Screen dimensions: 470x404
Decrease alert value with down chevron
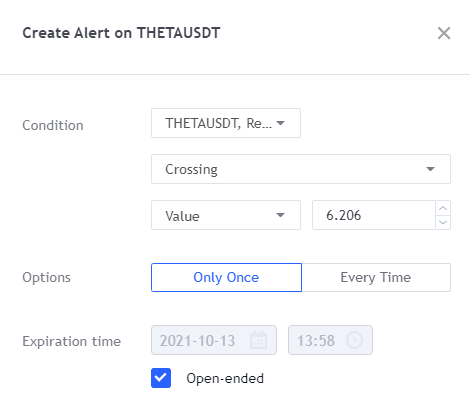point(443,222)
